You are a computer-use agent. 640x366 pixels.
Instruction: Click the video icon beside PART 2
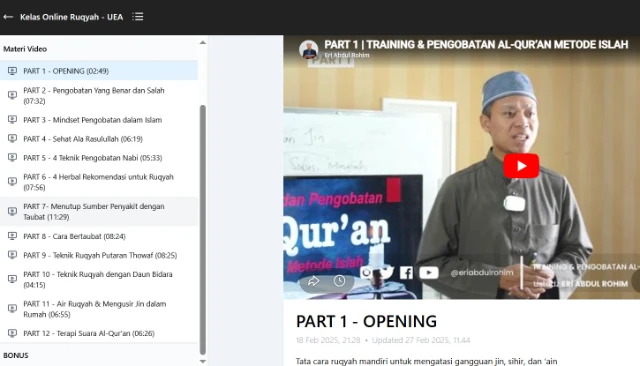coord(13,95)
